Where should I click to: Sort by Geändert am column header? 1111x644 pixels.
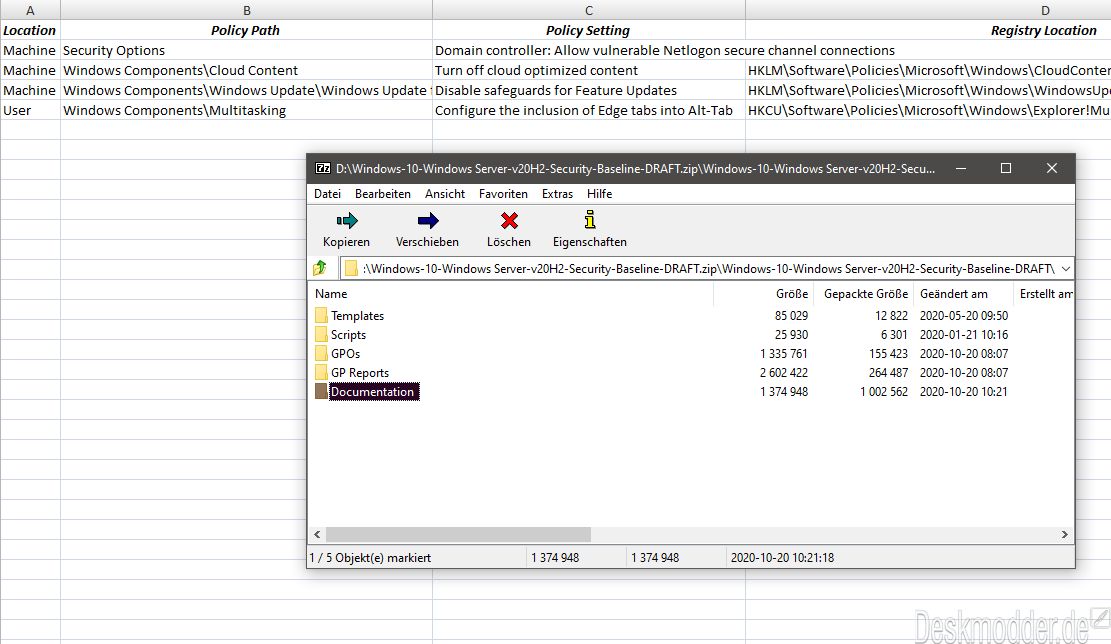point(953,294)
